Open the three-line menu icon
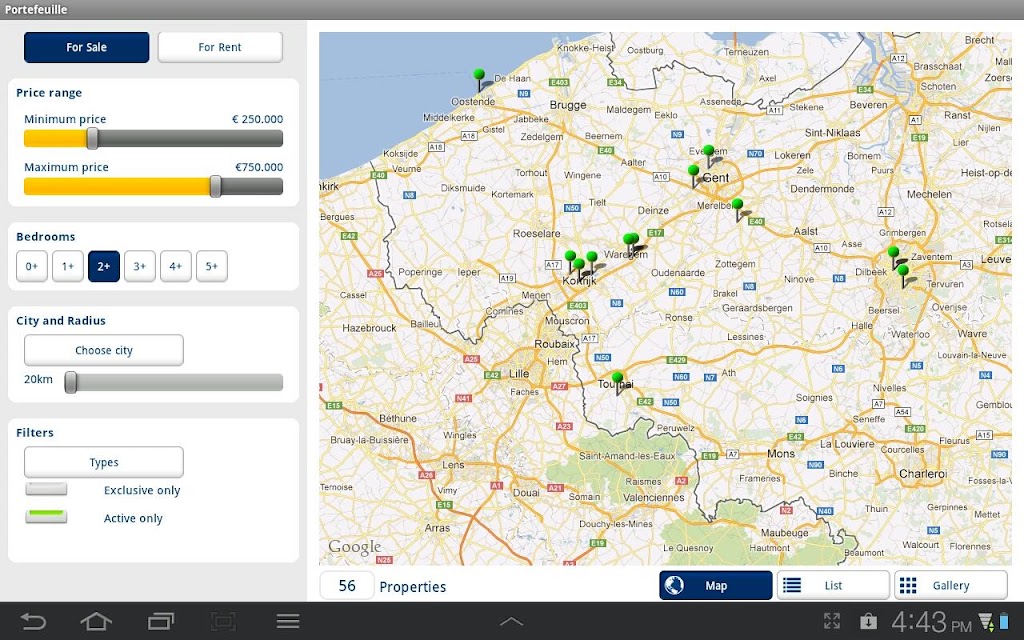1024x640 pixels. point(287,621)
